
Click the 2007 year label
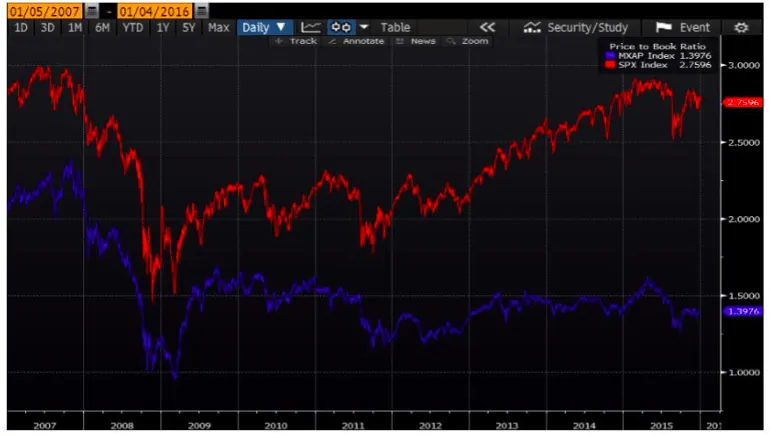tap(45, 426)
